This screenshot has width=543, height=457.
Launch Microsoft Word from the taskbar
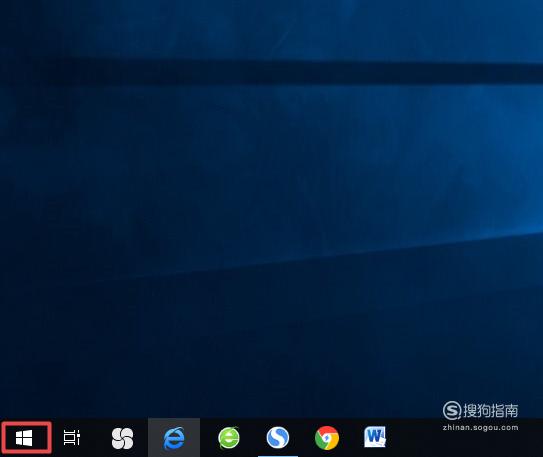click(375, 437)
